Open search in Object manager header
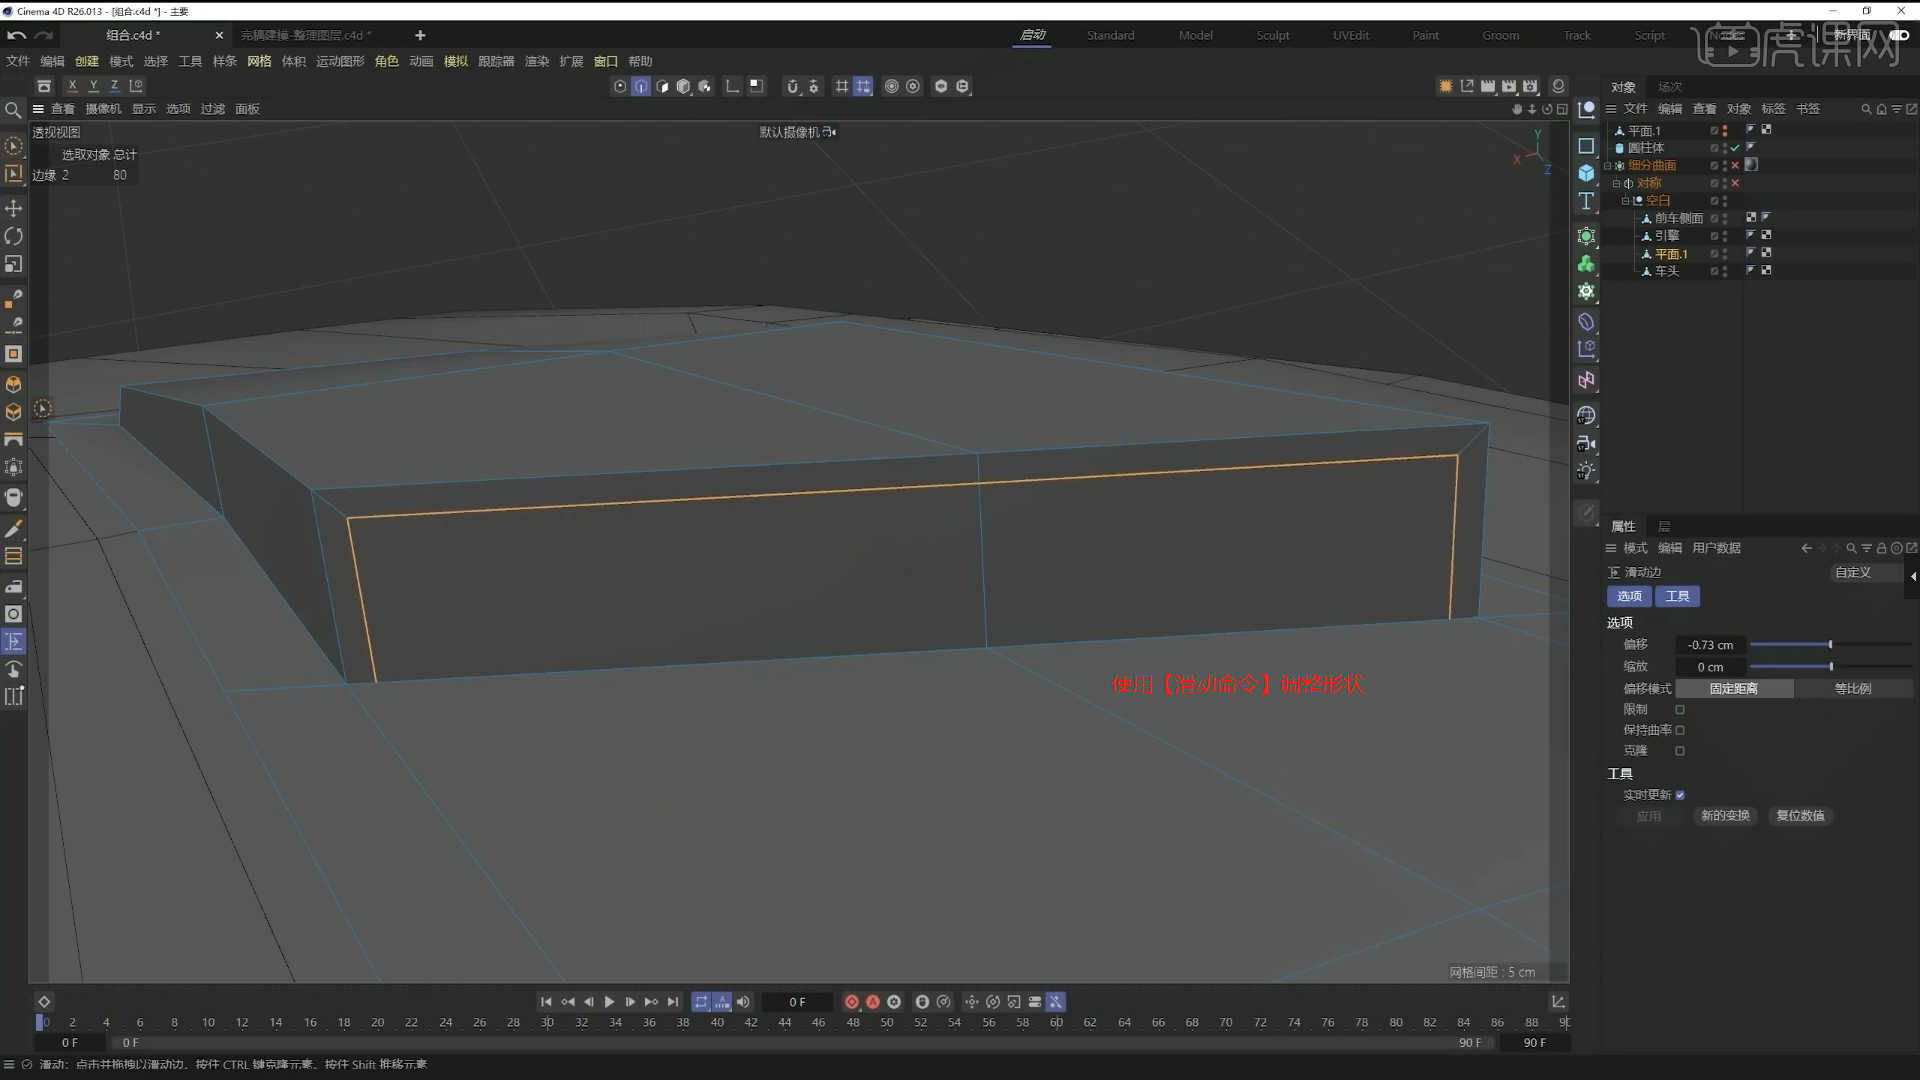 tap(1866, 109)
